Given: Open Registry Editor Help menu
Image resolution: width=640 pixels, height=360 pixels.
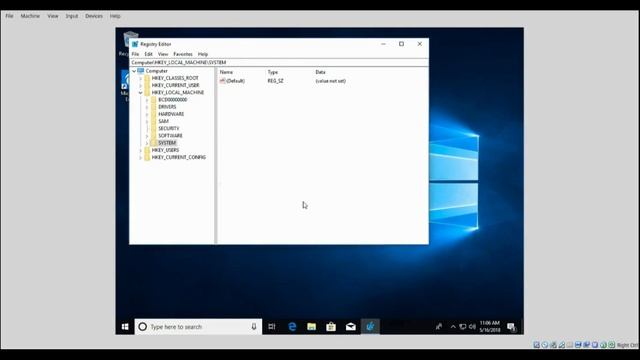Looking at the screenshot, I should (203, 54).
